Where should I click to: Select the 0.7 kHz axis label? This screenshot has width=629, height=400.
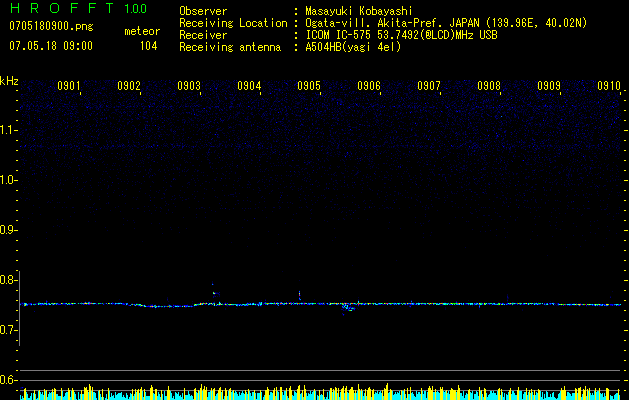click(7, 330)
